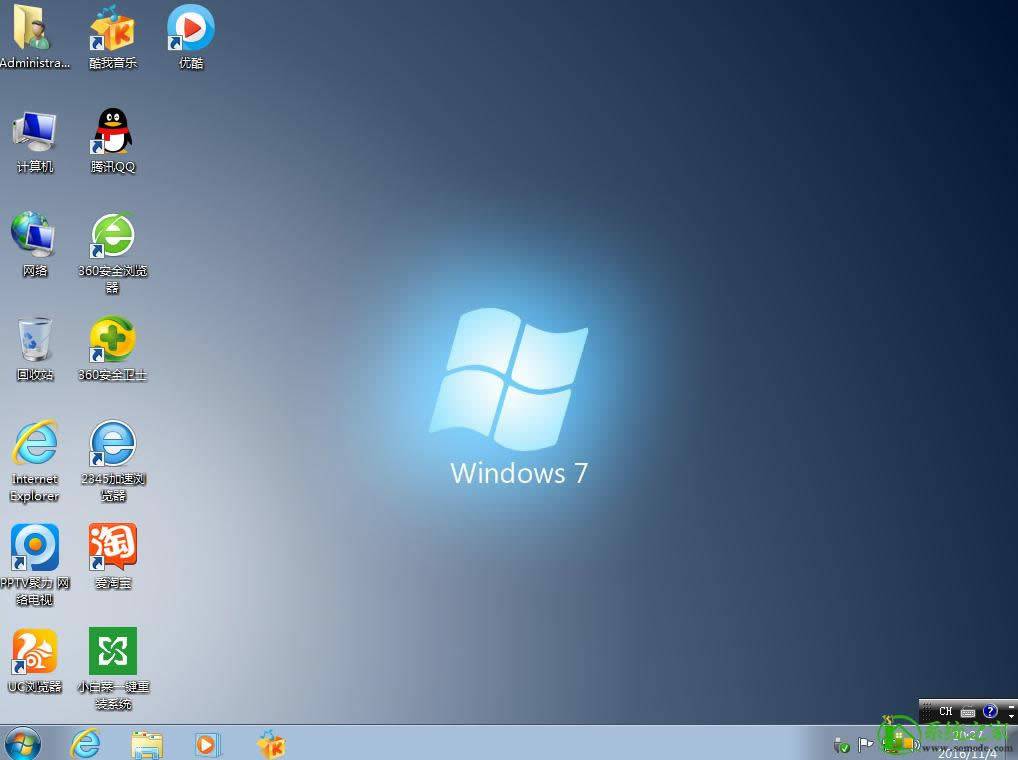Viewport: 1018px width, 760px height.
Task: Launch Tencent QQ
Action: 111,132
